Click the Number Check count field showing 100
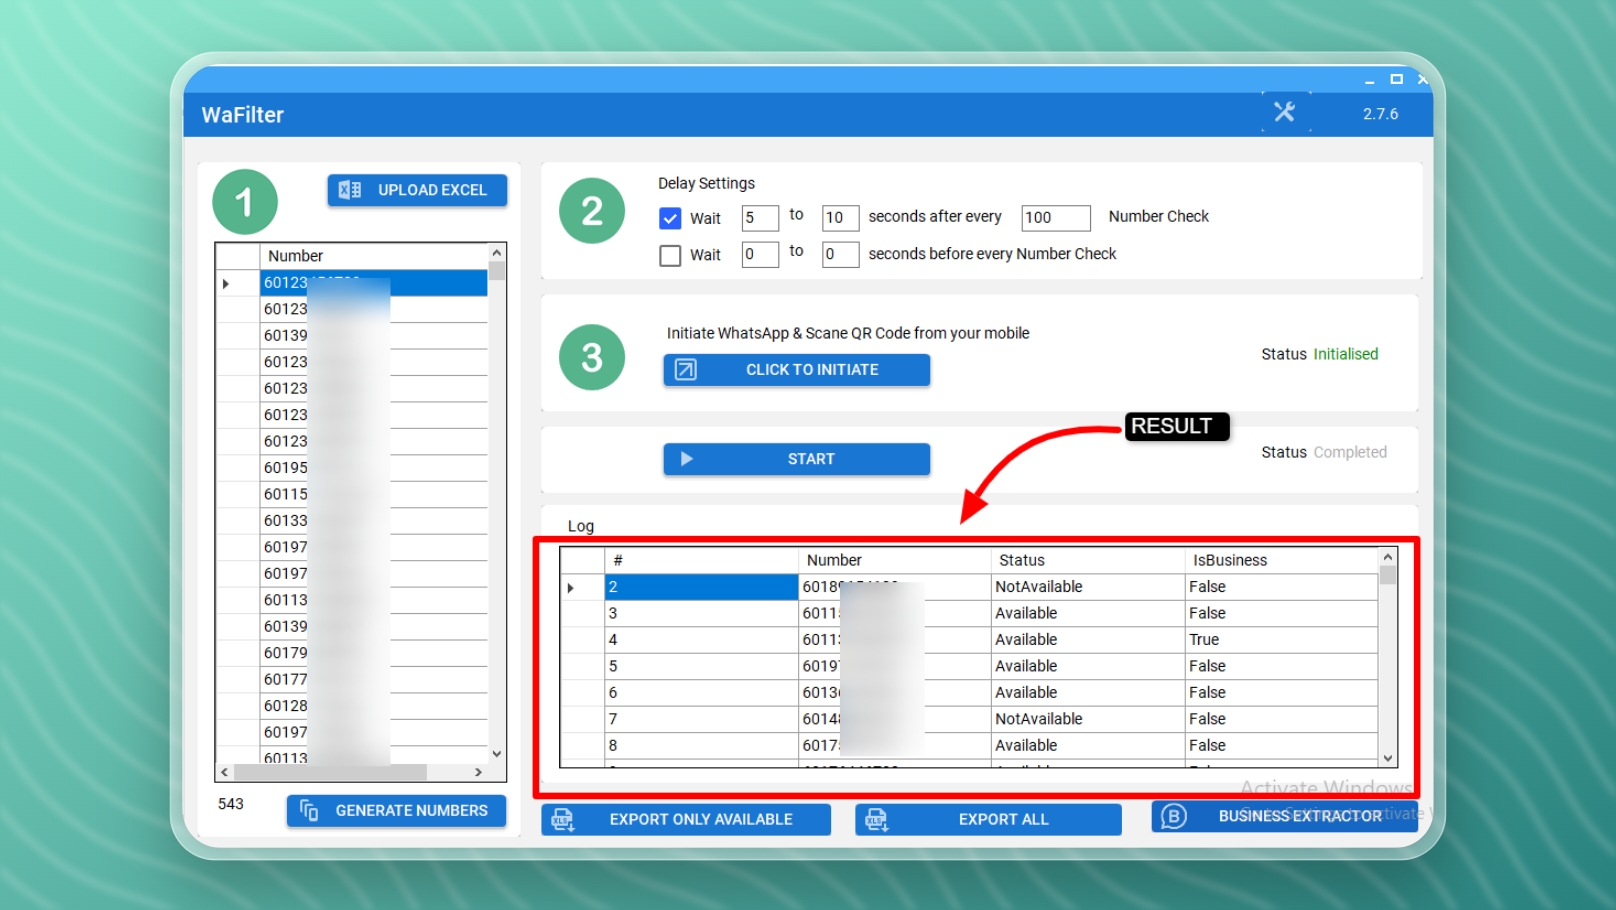This screenshot has width=1616, height=910. tap(1054, 218)
